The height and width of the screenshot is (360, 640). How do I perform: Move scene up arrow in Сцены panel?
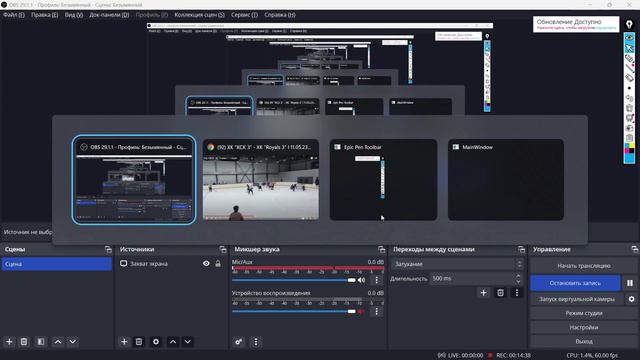coord(58,342)
